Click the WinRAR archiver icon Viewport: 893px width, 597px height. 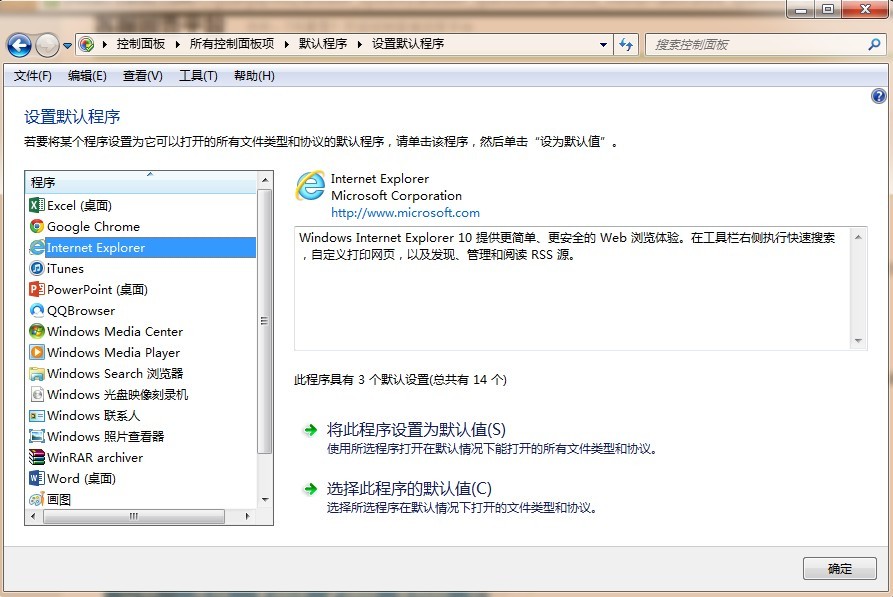pos(36,457)
